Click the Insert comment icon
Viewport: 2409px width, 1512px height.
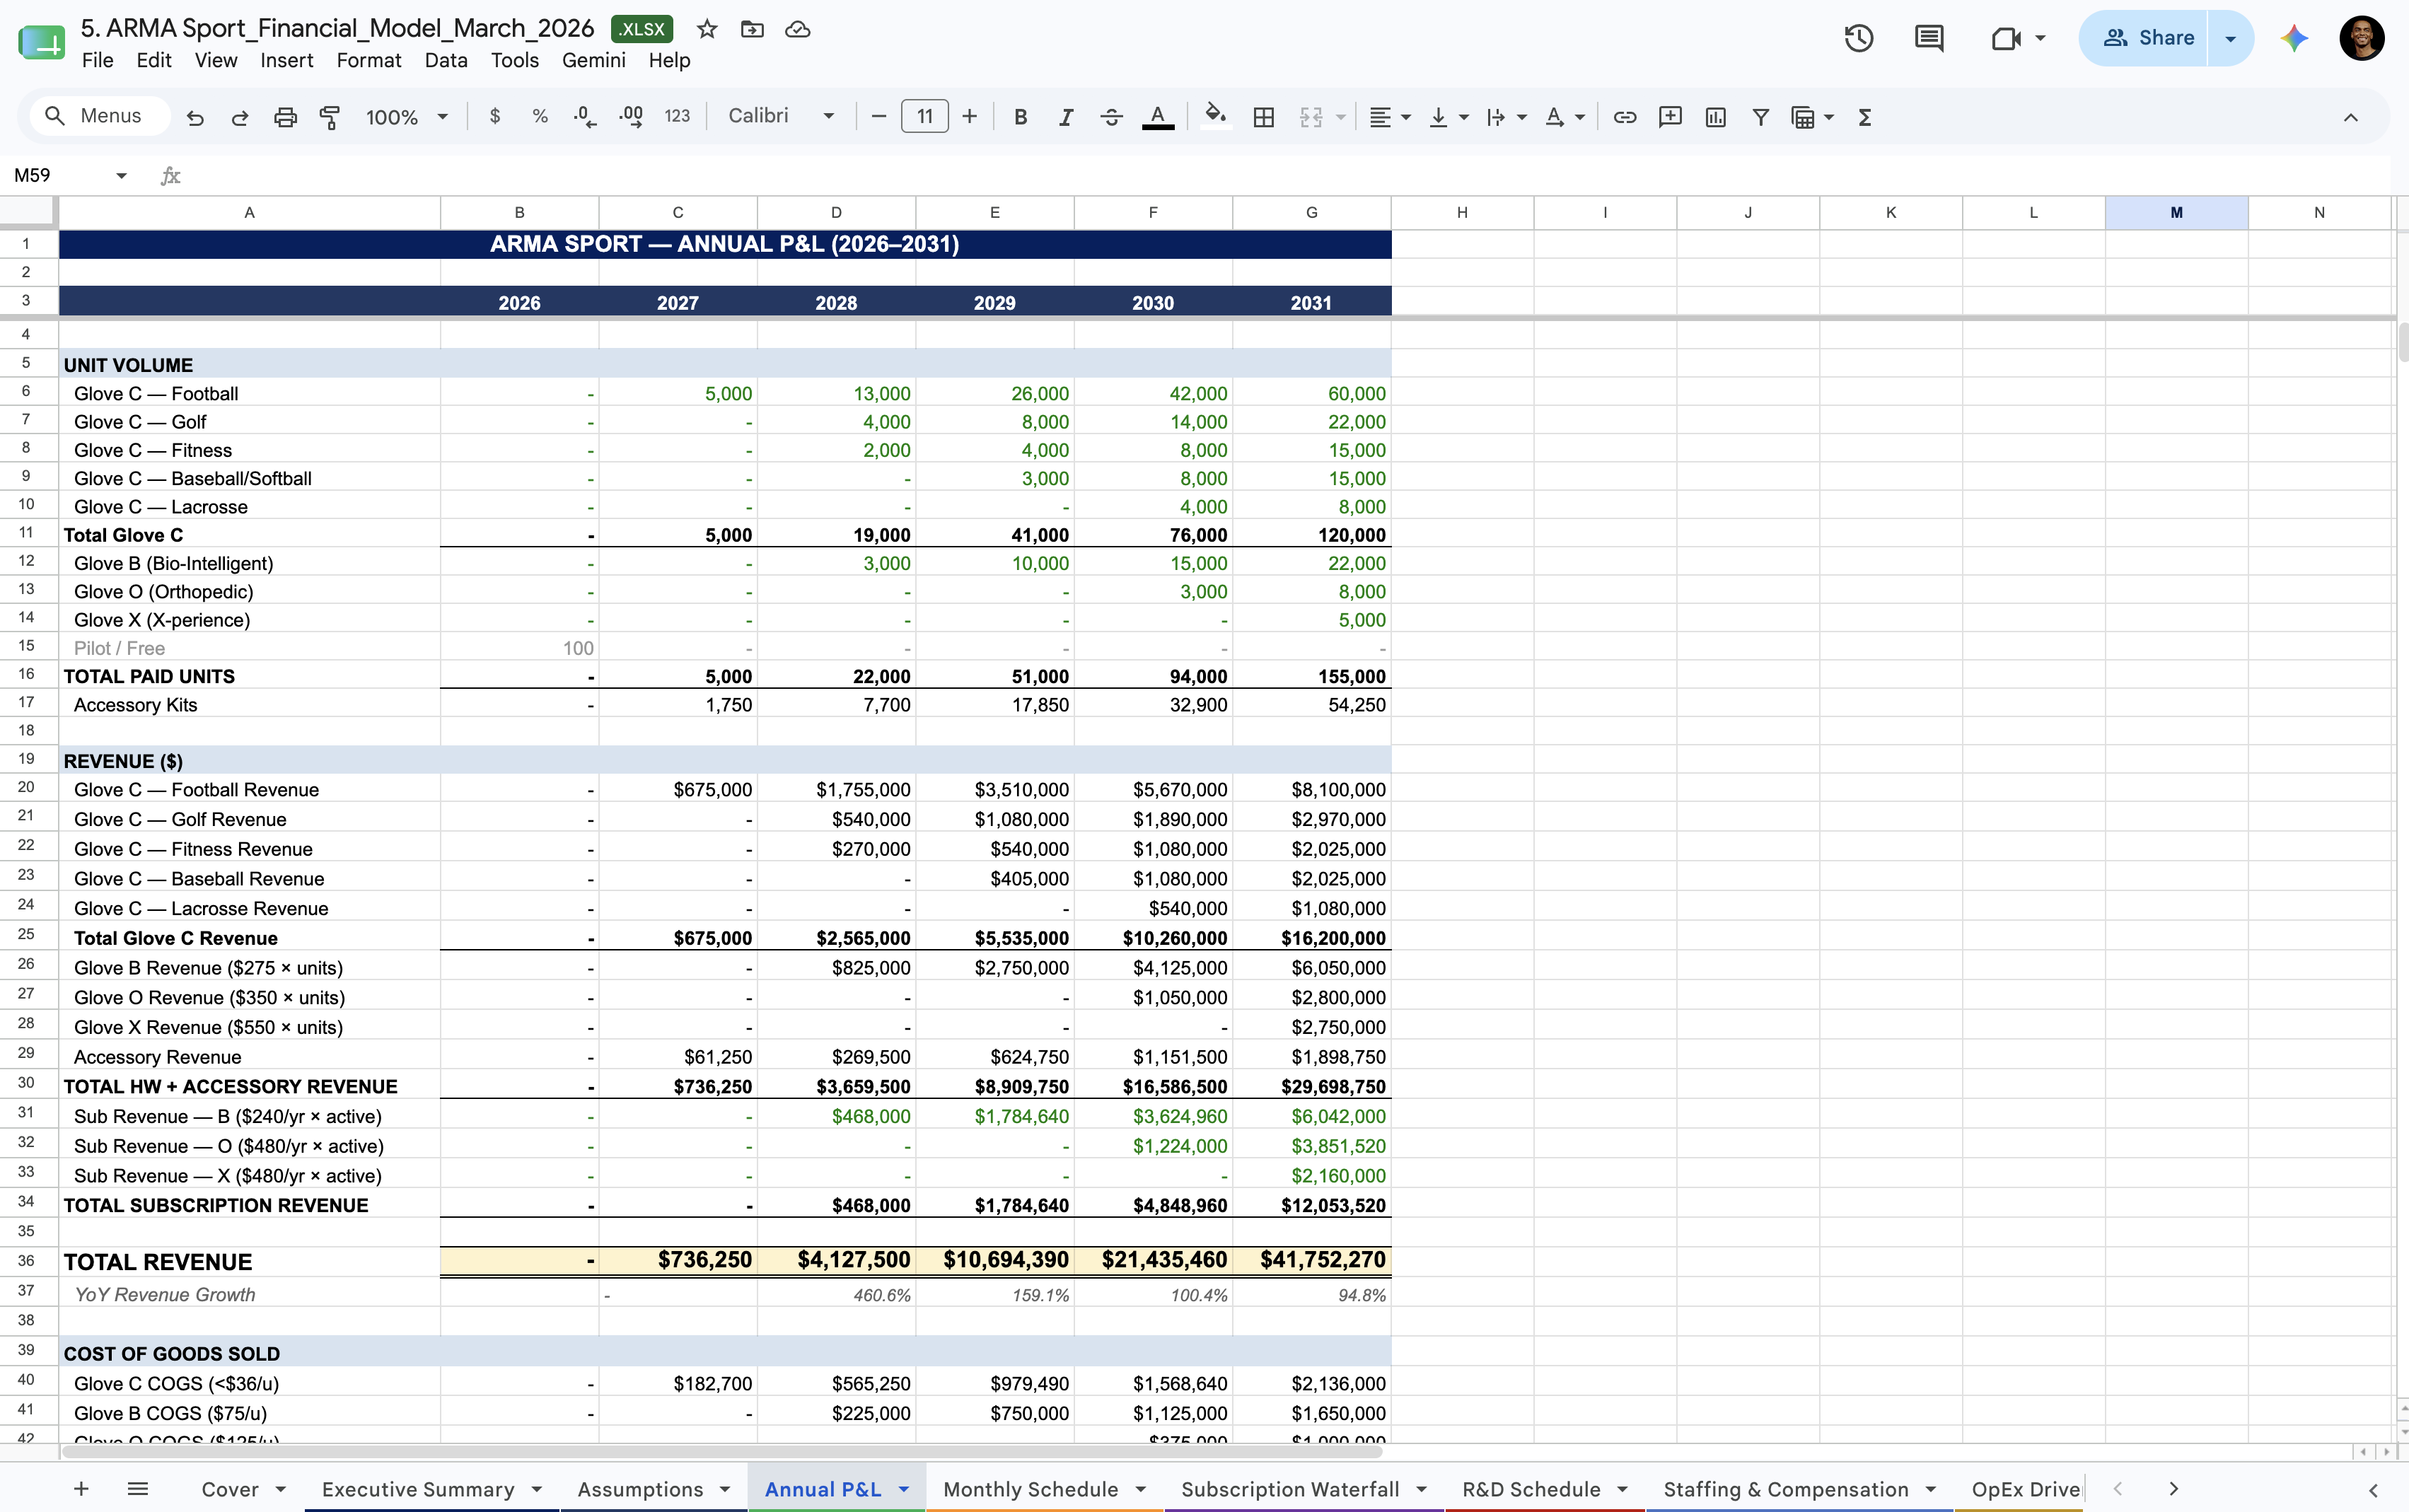pyautogui.click(x=1670, y=117)
